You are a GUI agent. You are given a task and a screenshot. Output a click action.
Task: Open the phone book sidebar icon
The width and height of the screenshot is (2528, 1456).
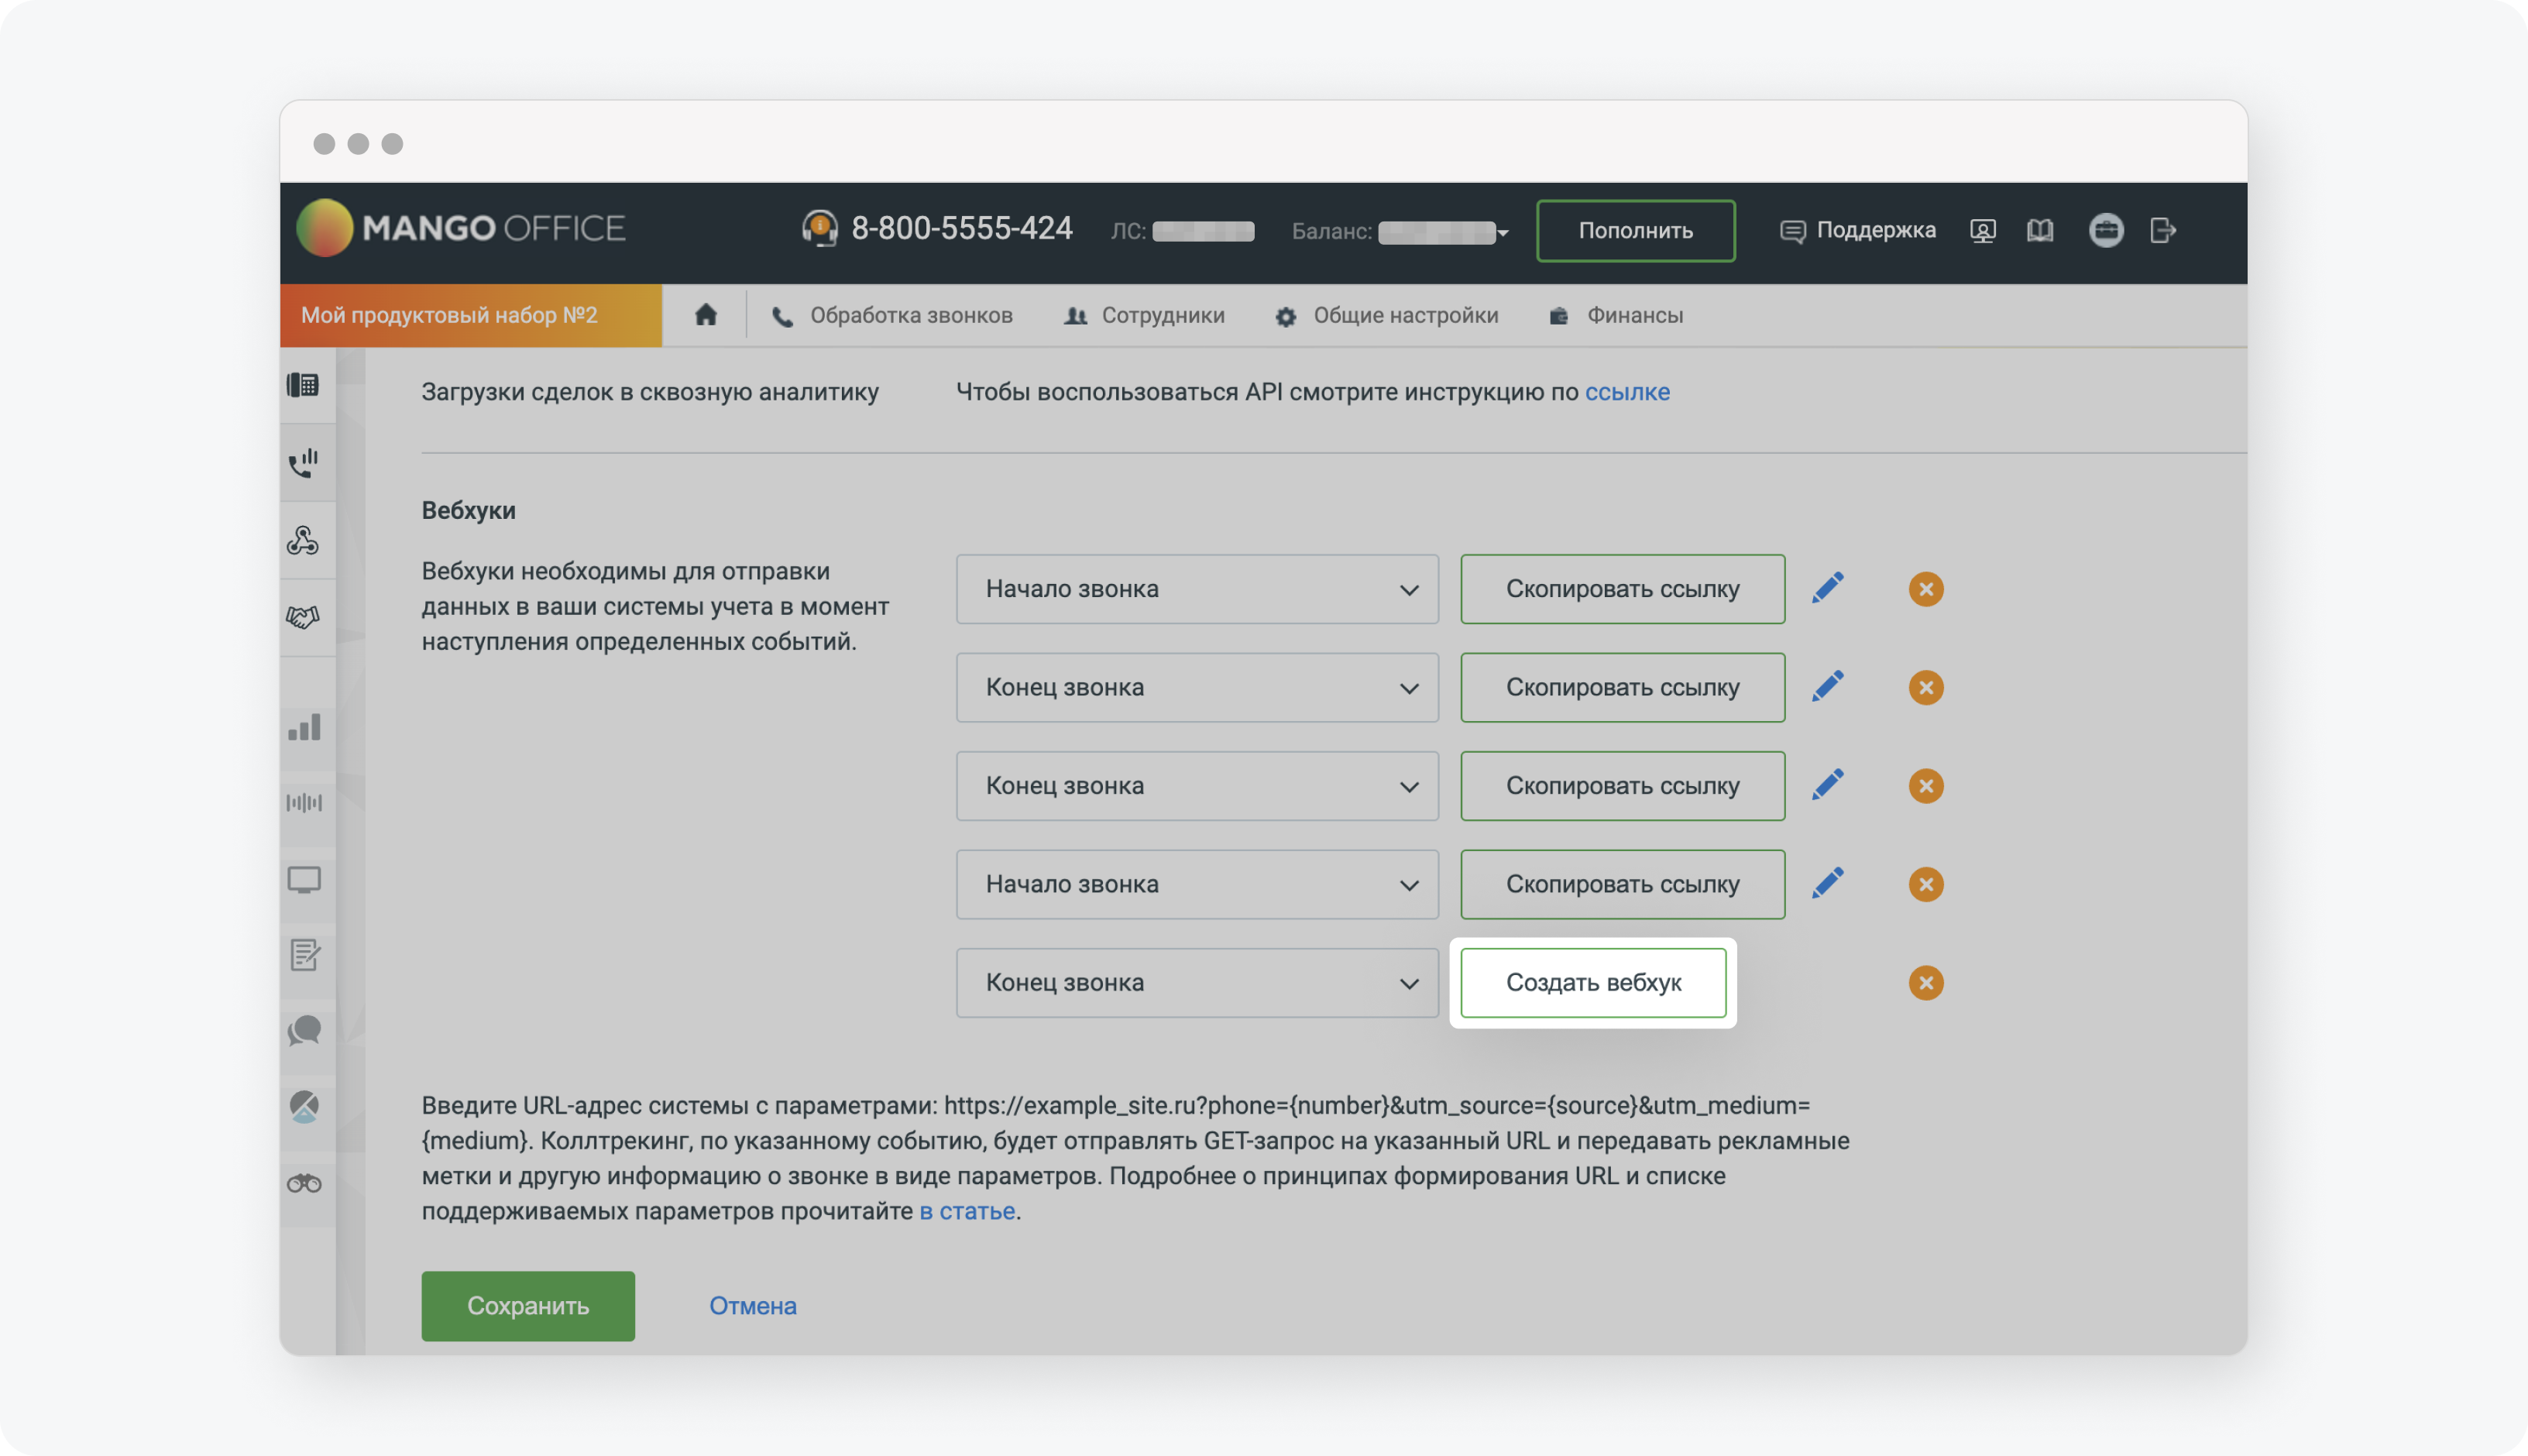click(303, 385)
